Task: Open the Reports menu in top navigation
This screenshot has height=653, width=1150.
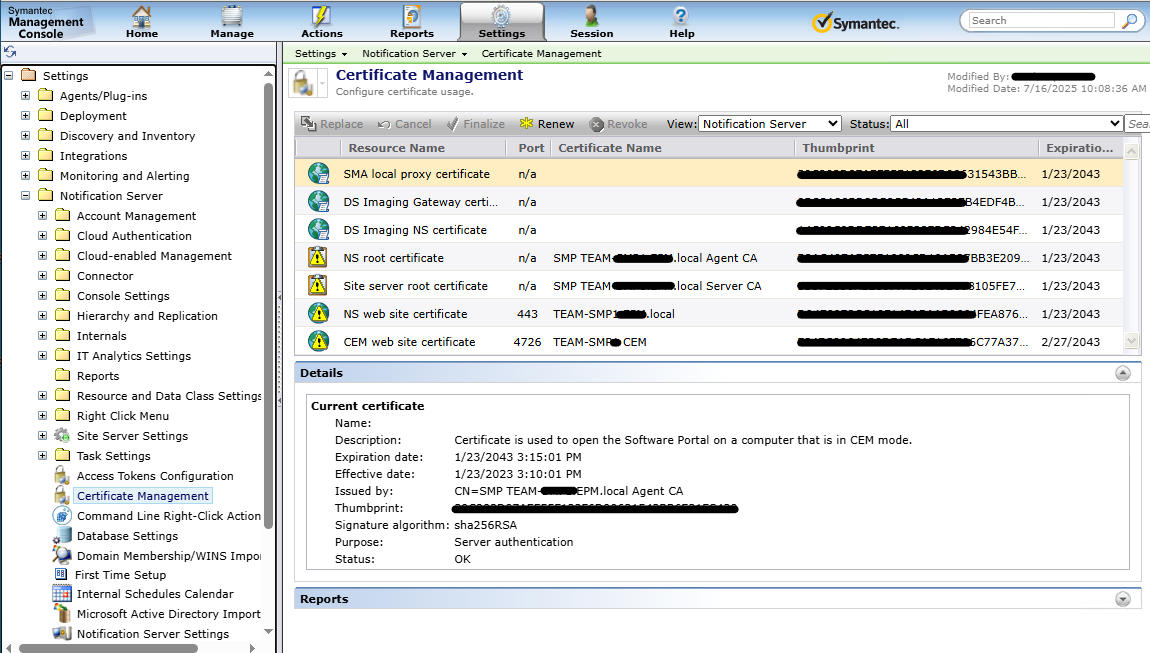Action: (x=412, y=21)
